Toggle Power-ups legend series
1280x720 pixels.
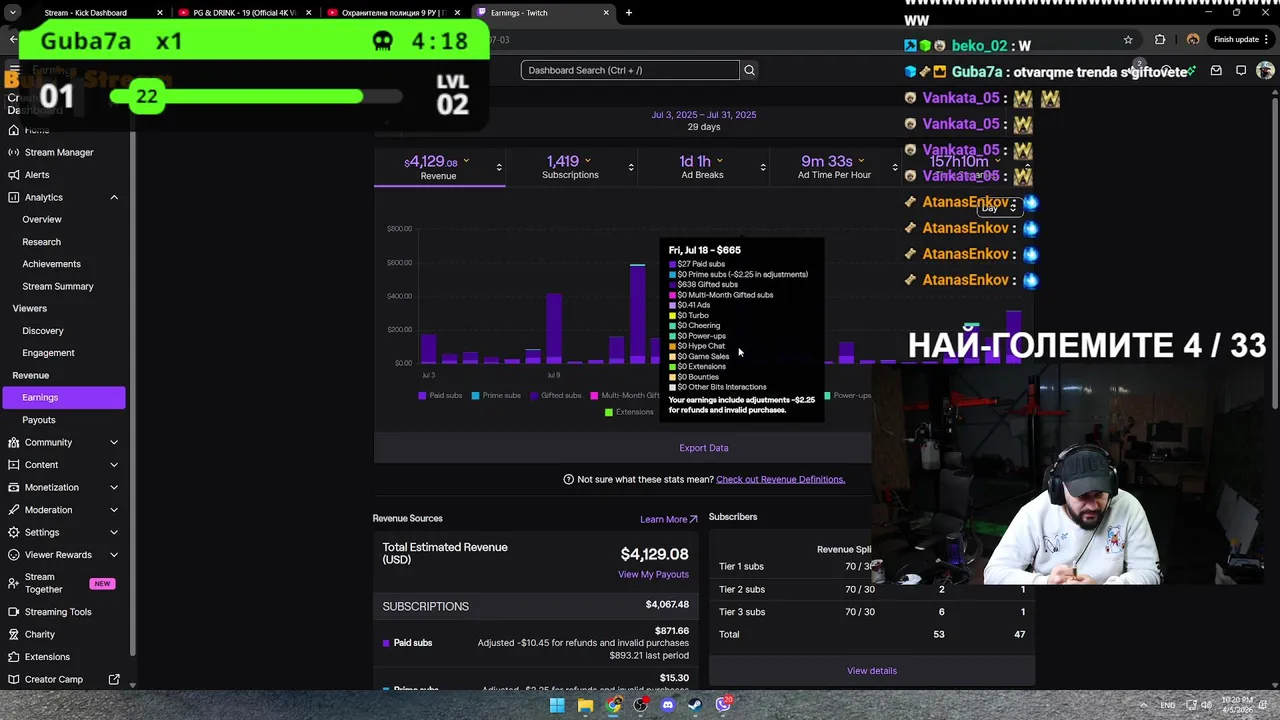click(x=847, y=395)
